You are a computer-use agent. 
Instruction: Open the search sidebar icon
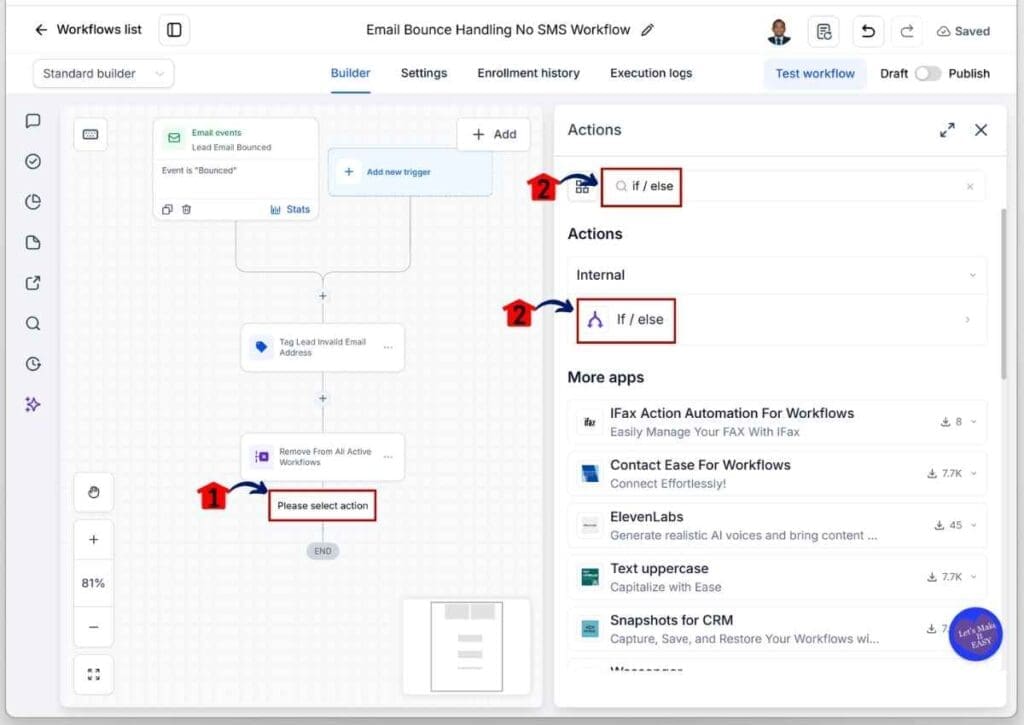pos(33,323)
